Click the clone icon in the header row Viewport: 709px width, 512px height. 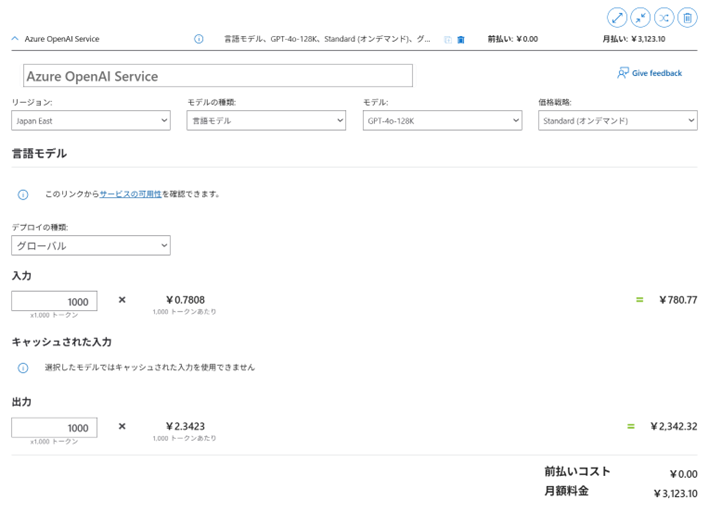[x=448, y=40]
